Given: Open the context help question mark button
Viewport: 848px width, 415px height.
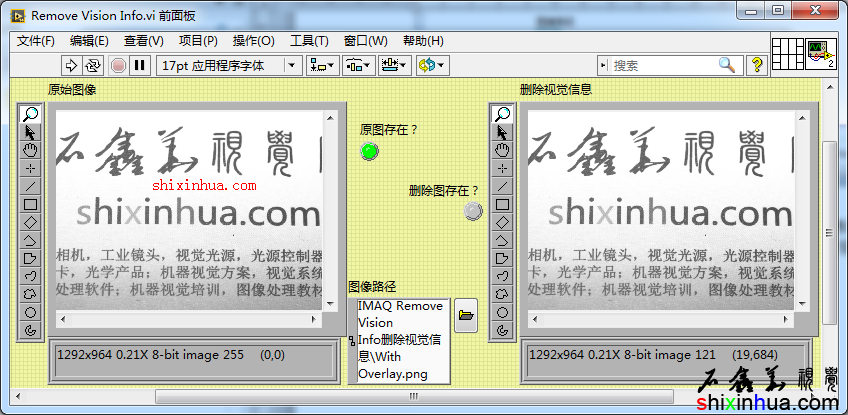Looking at the screenshot, I should click(757, 65).
